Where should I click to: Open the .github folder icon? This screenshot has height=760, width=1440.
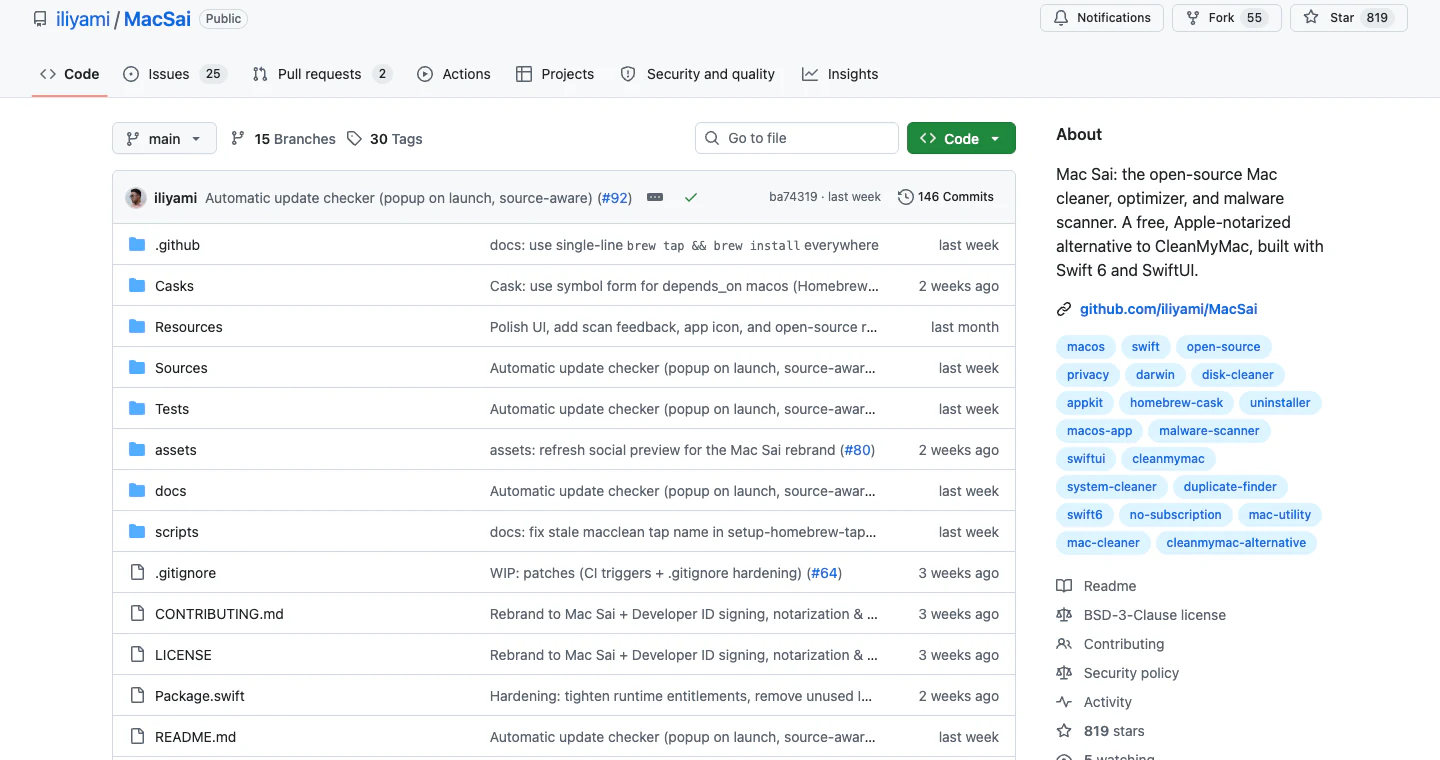[x=137, y=245]
